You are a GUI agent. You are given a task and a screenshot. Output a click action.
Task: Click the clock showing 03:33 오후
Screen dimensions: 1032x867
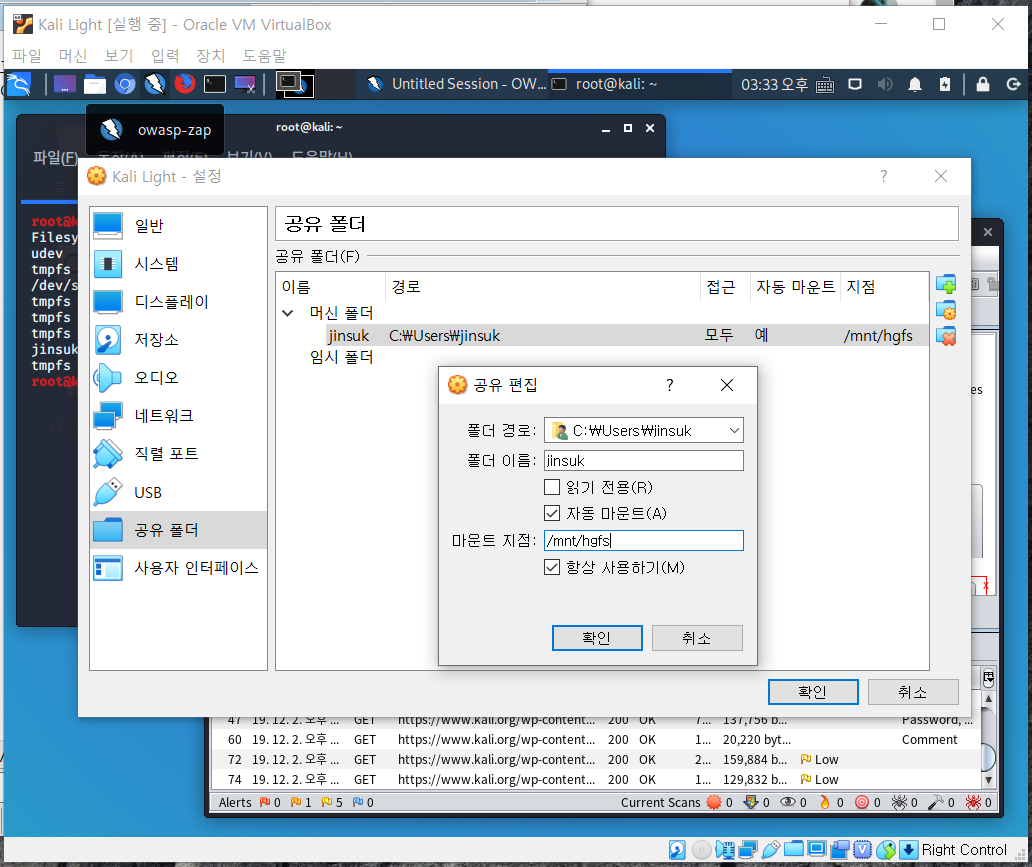point(774,85)
